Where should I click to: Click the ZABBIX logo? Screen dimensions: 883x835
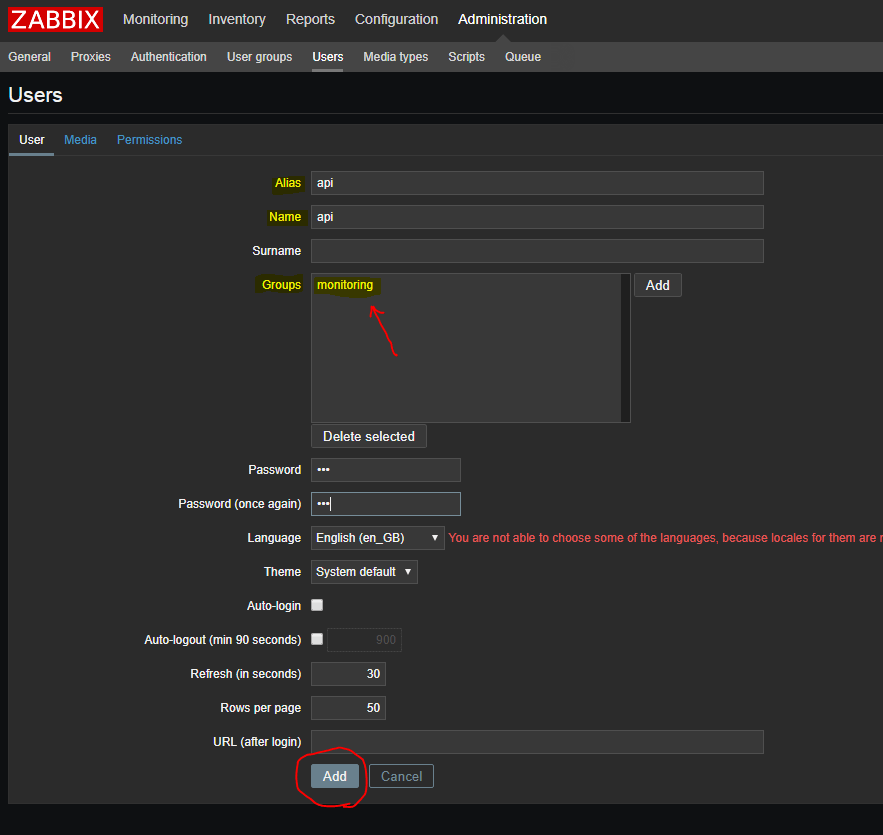pyautogui.click(x=56, y=20)
